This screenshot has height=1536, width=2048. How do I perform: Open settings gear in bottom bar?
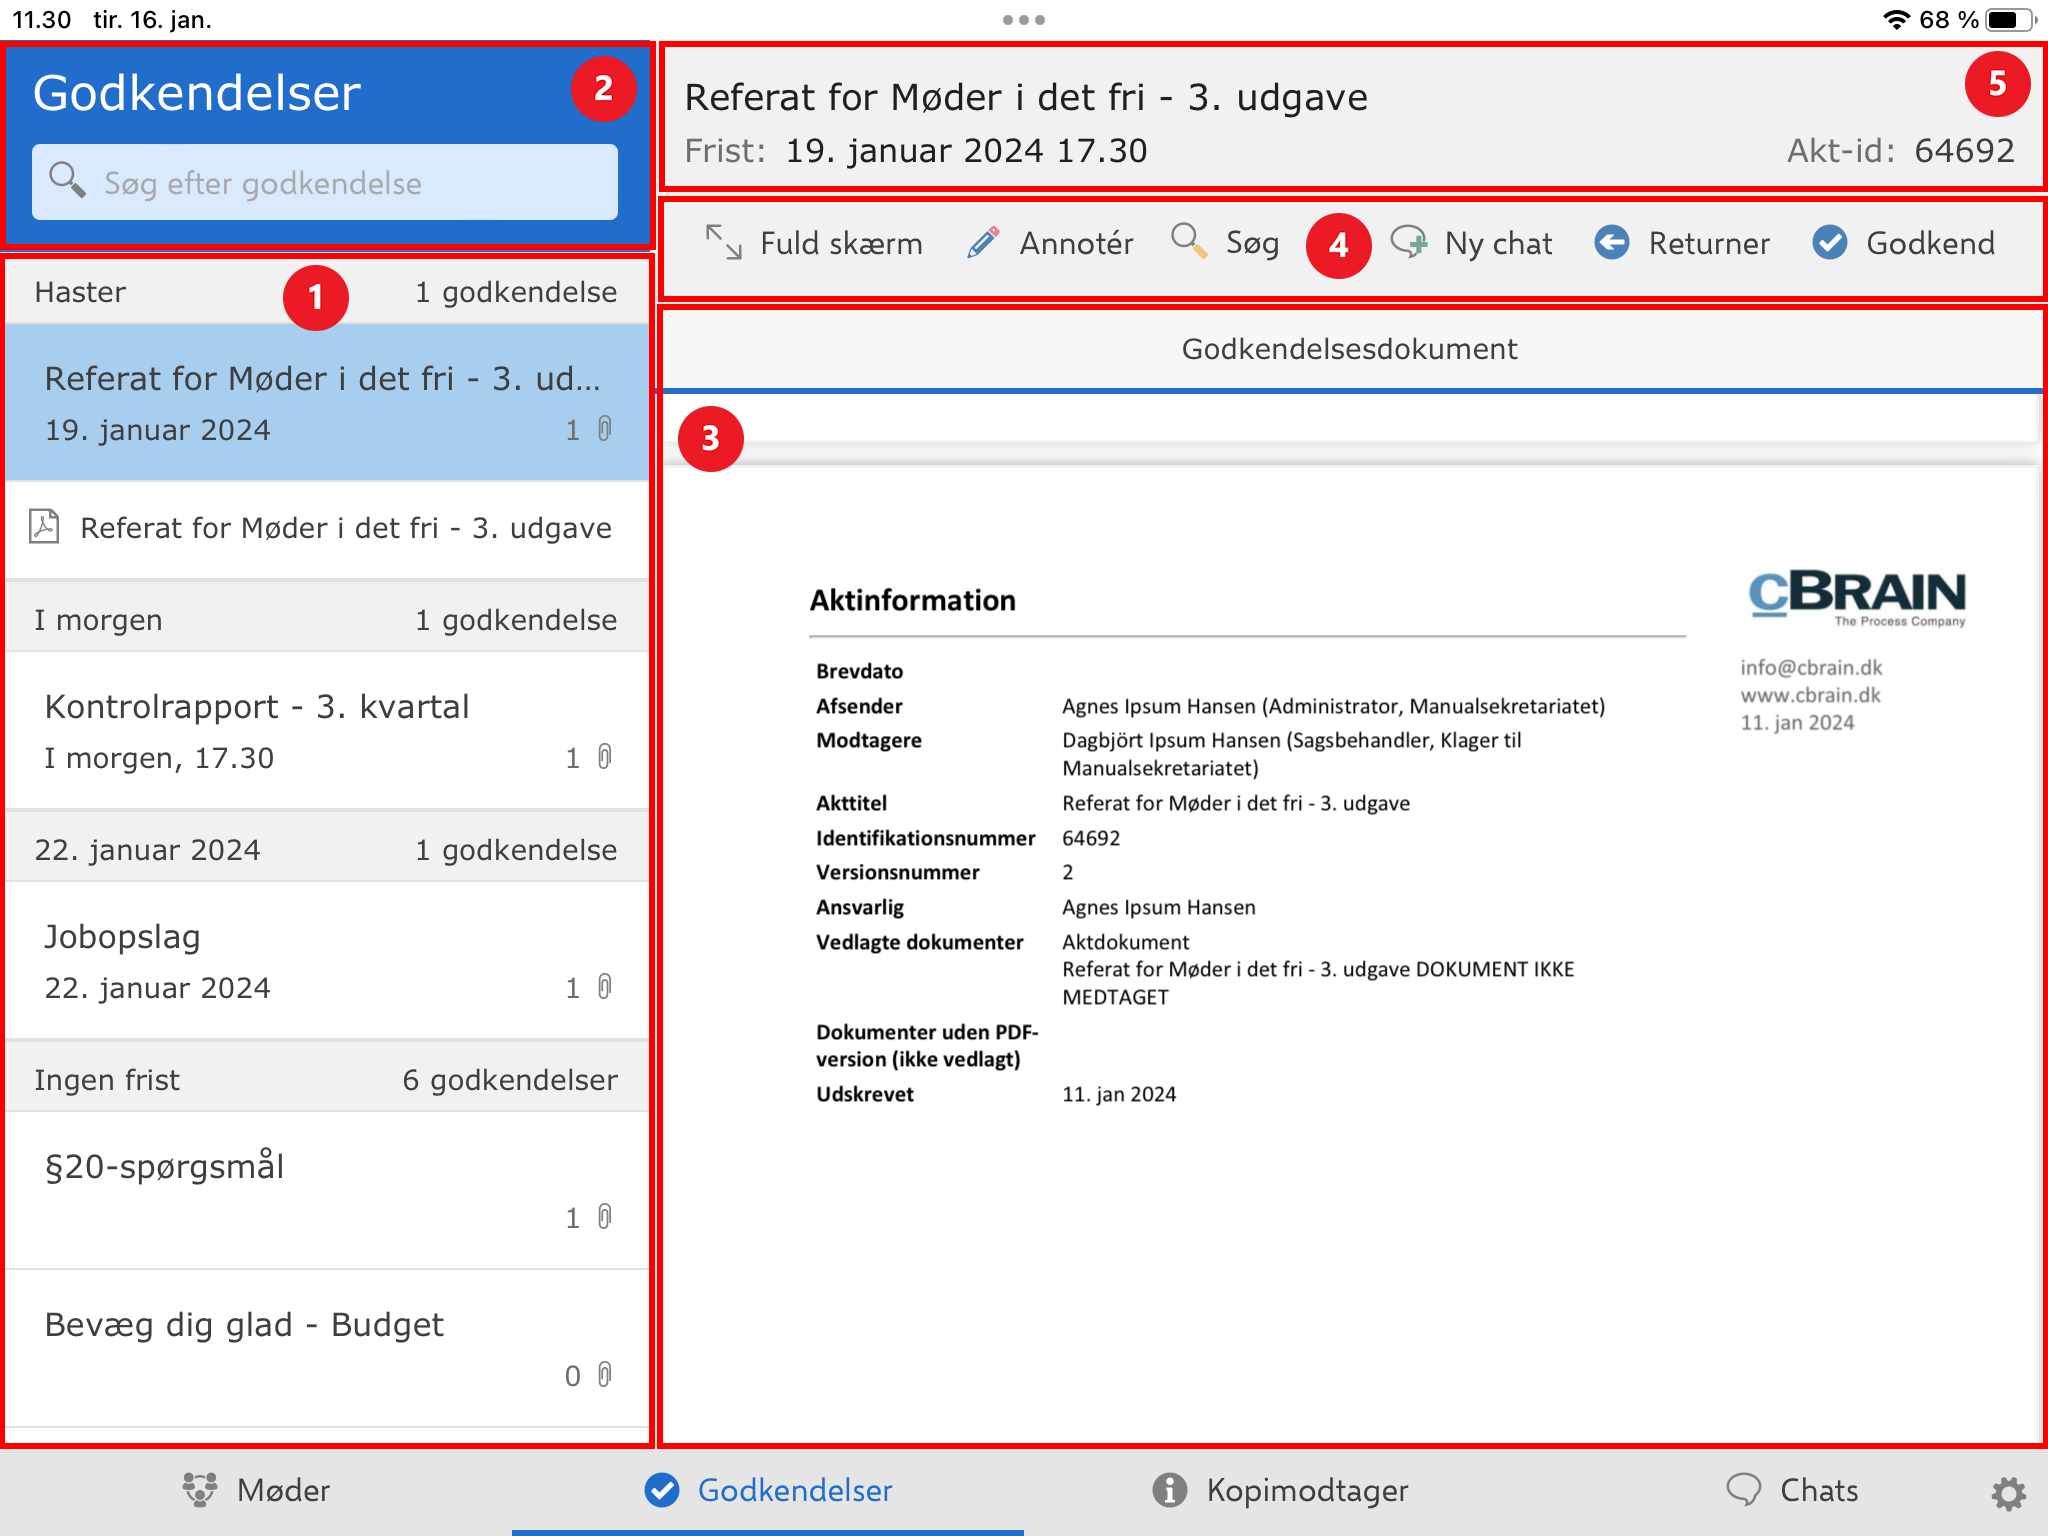coord(2007,1493)
